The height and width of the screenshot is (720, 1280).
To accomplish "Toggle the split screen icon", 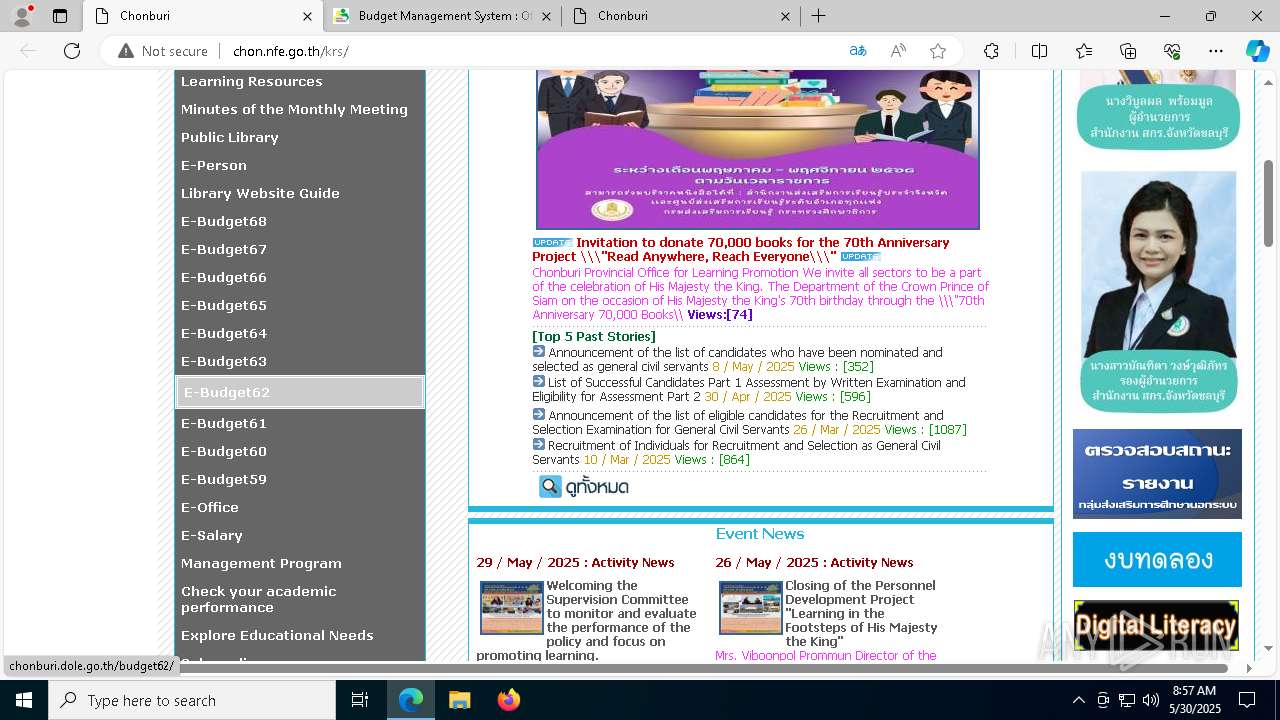I will click(1039, 51).
